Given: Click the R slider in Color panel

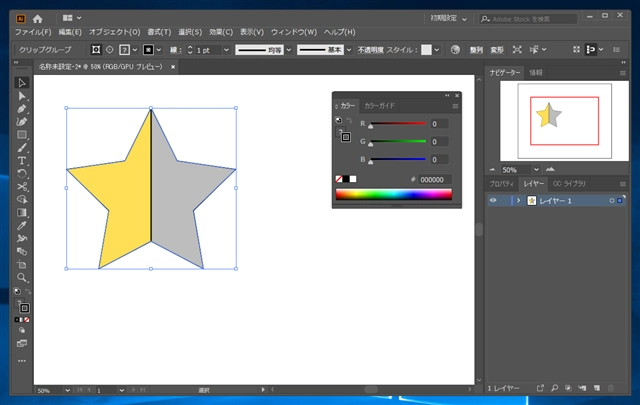Looking at the screenshot, I should pos(398,123).
